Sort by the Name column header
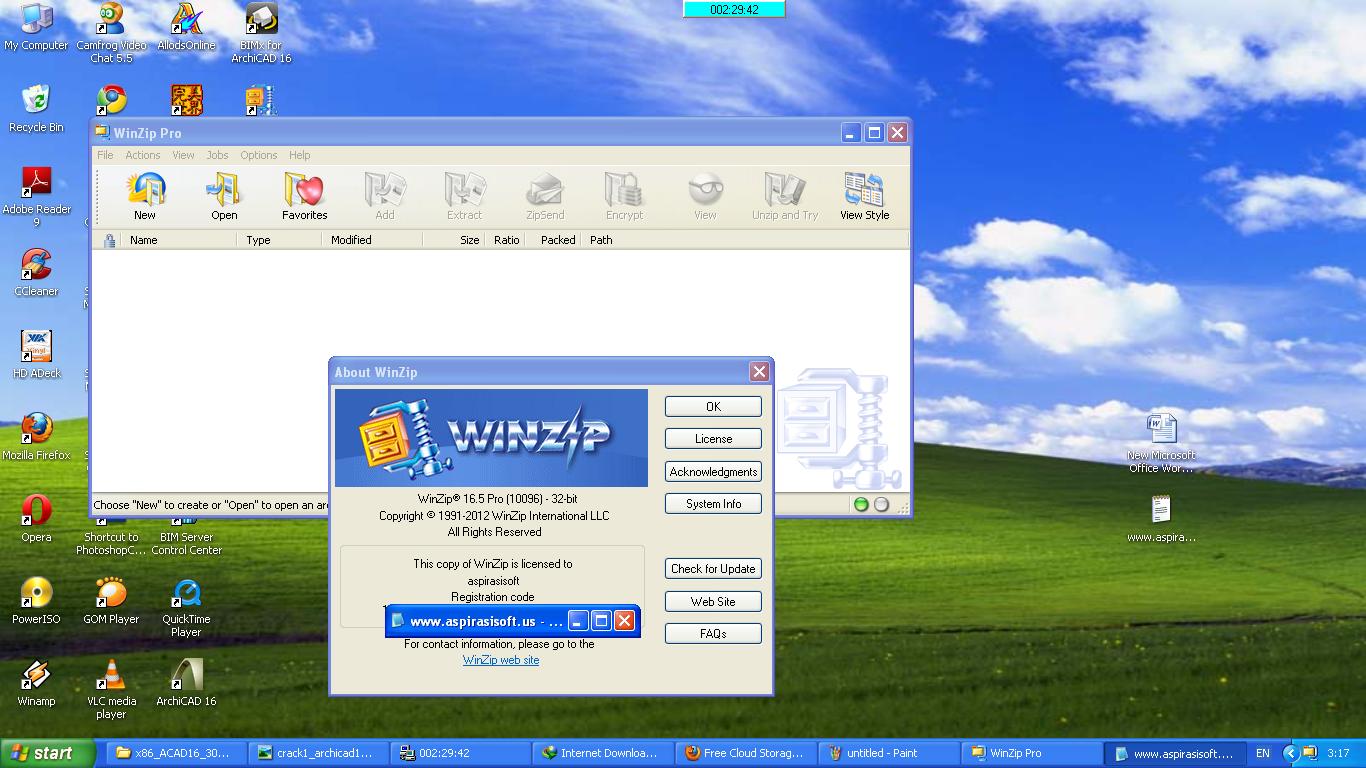The height and width of the screenshot is (768, 1366). [179, 240]
